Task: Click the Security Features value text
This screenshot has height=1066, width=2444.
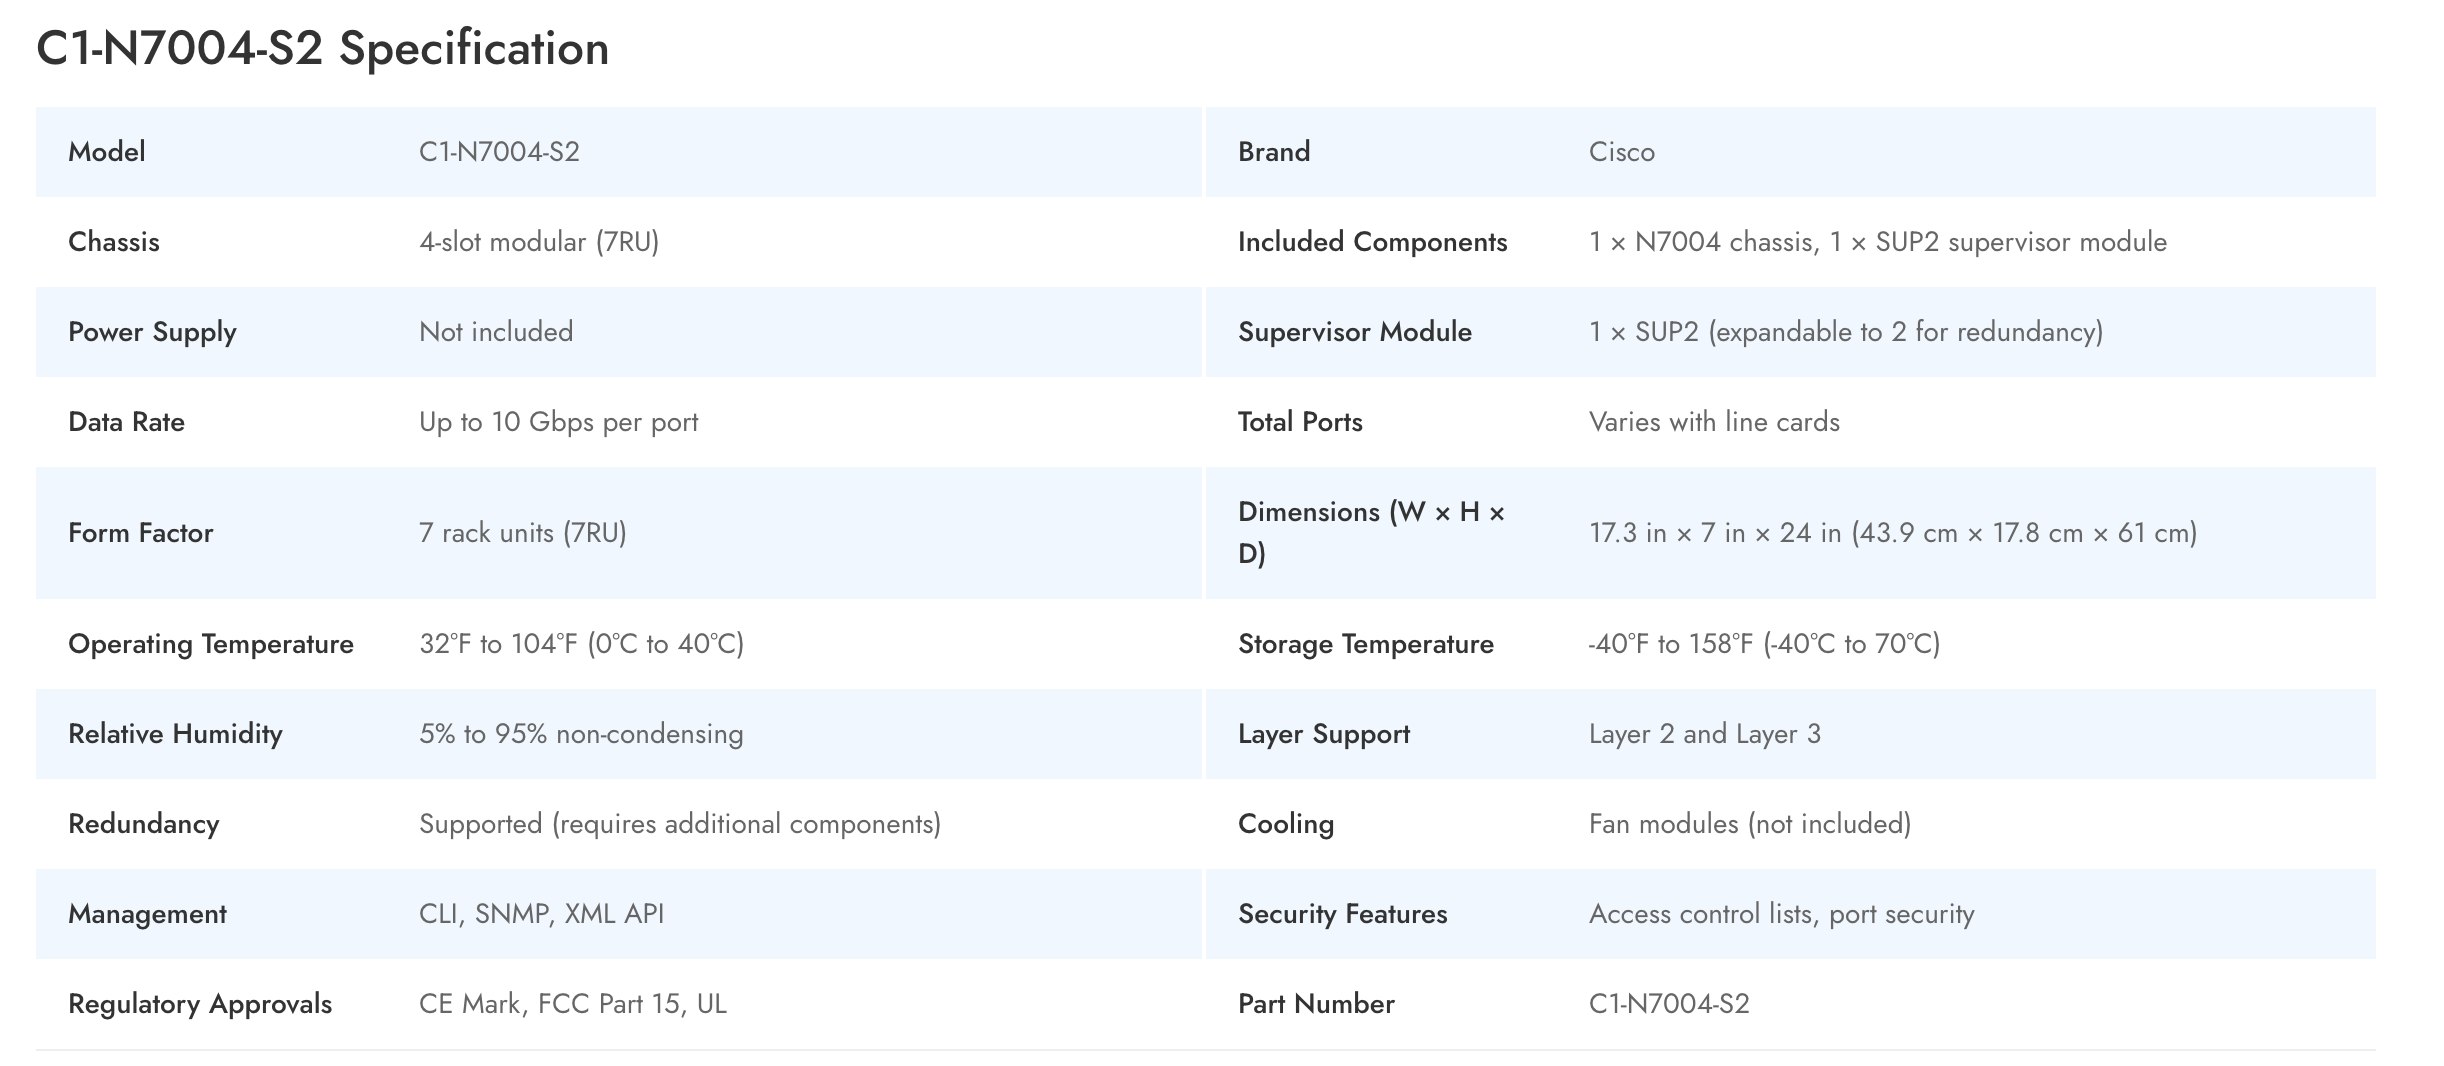Action: pyautogui.click(x=1781, y=914)
